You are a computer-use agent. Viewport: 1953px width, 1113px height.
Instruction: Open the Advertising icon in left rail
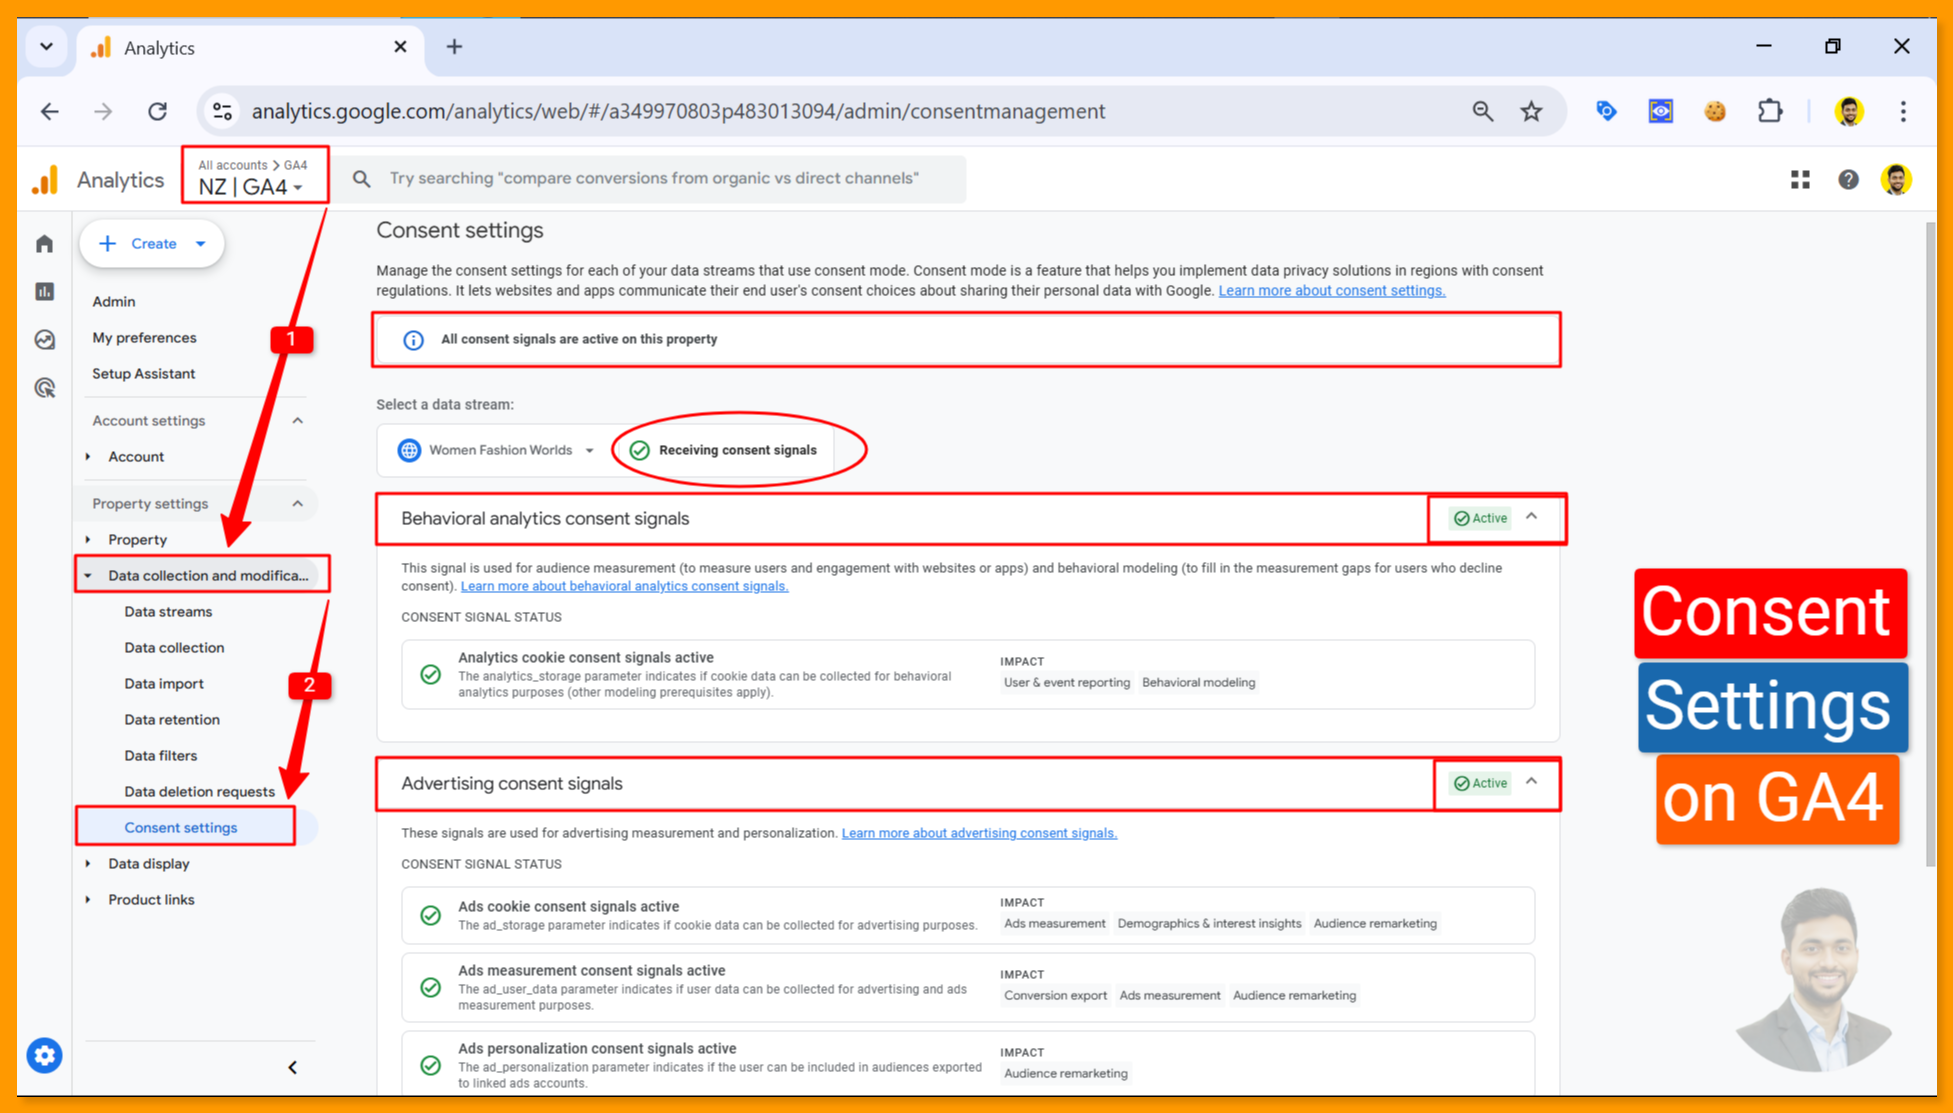click(x=44, y=388)
